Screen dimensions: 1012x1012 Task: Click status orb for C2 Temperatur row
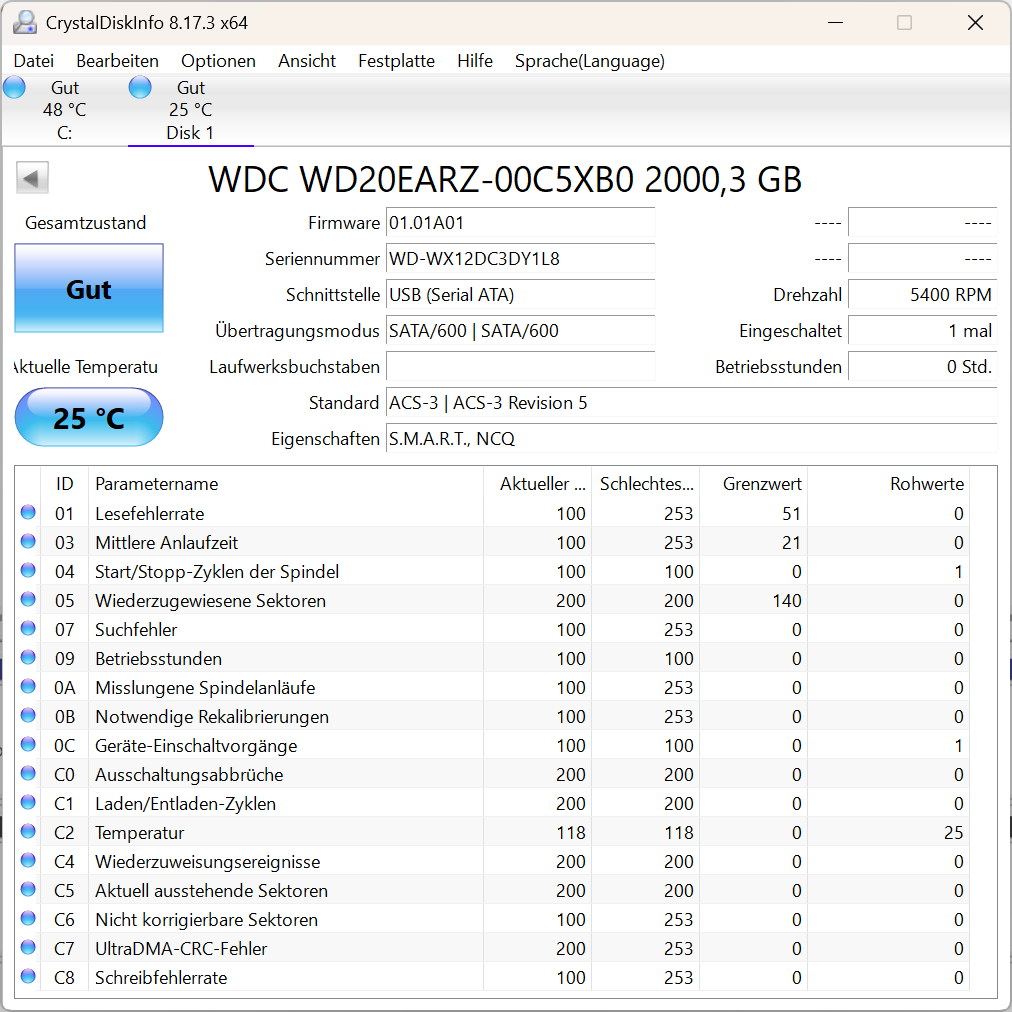coord(28,832)
